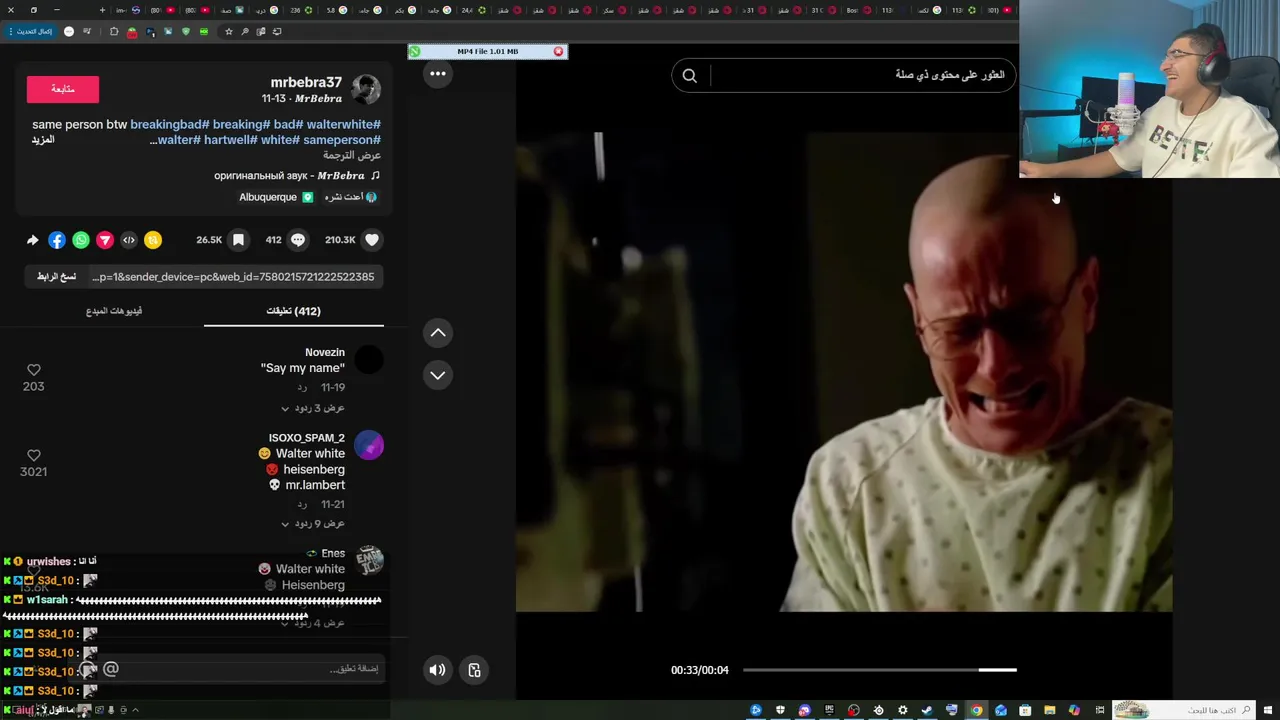Share the video to Facebook
This screenshot has width=1280, height=720.
pos(57,240)
